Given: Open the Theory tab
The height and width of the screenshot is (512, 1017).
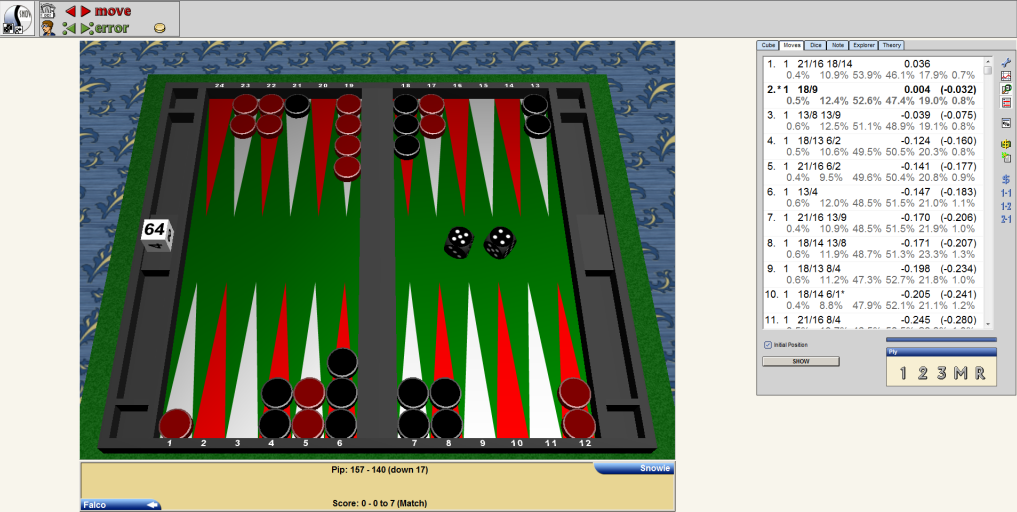Looking at the screenshot, I should (x=891, y=45).
